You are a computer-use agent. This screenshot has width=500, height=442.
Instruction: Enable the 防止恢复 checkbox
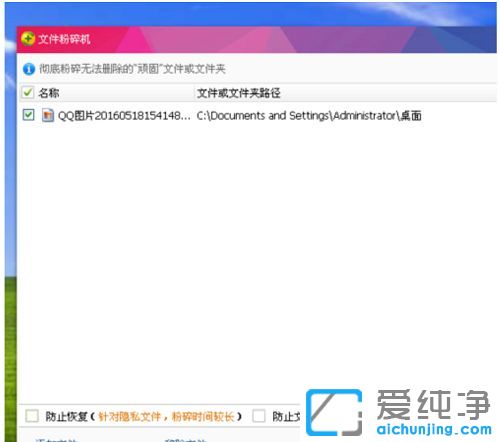(x=32, y=416)
